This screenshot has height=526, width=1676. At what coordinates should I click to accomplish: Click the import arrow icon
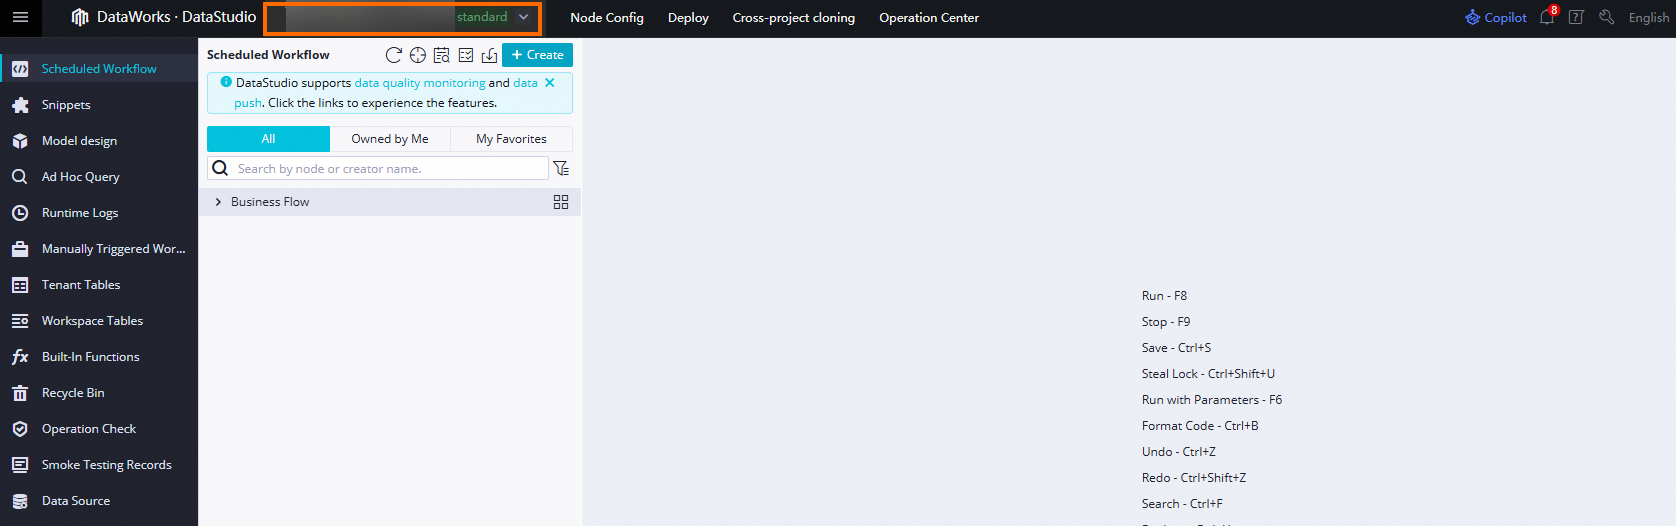coord(489,55)
